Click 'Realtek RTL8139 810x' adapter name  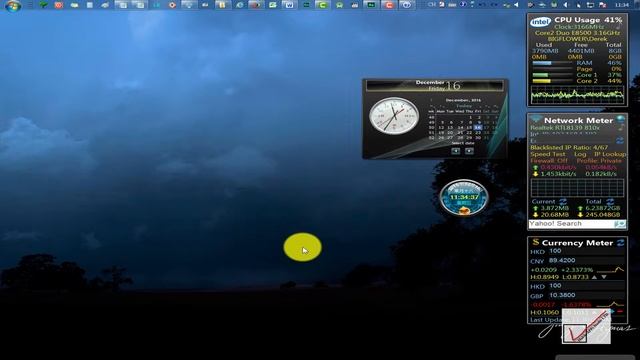(565, 128)
